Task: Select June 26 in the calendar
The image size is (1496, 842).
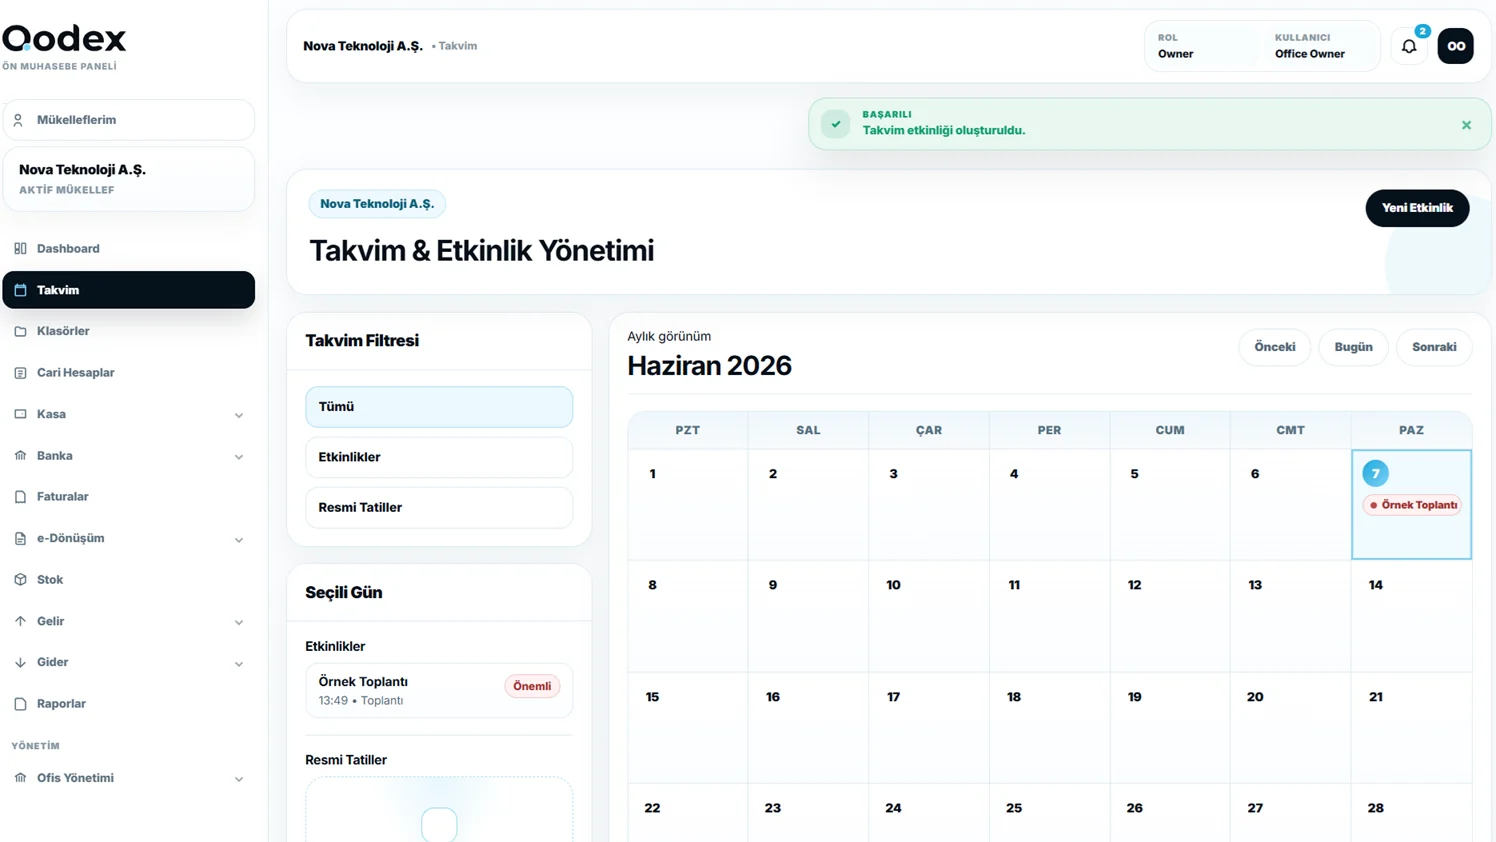Action: click(1170, 813)
